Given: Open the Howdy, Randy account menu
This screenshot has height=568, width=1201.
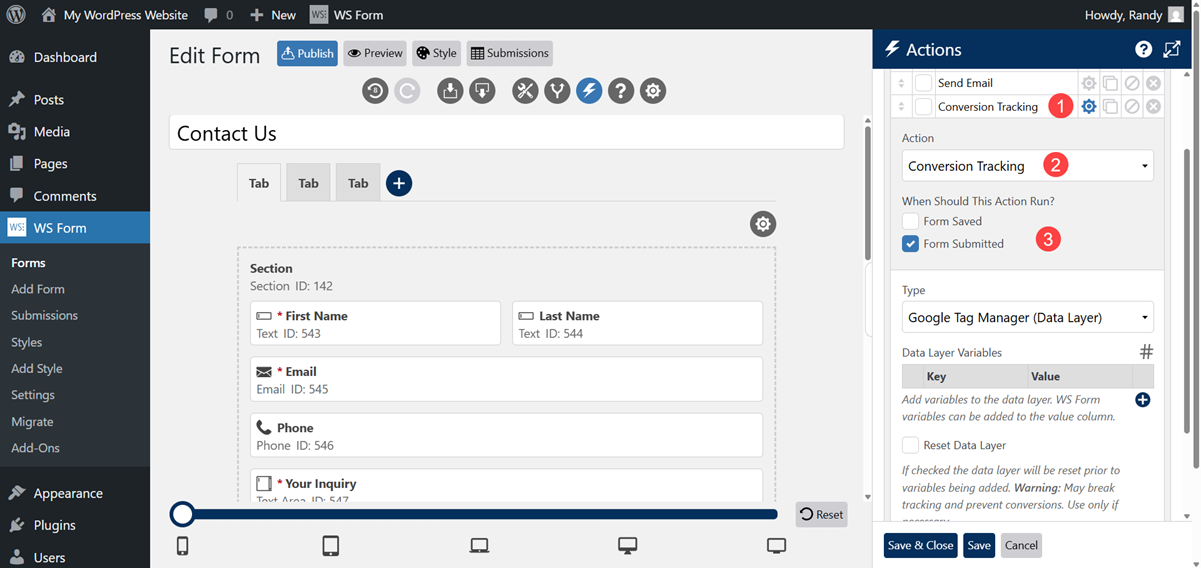Looking at the screenshot, I should coord(1132,15).
